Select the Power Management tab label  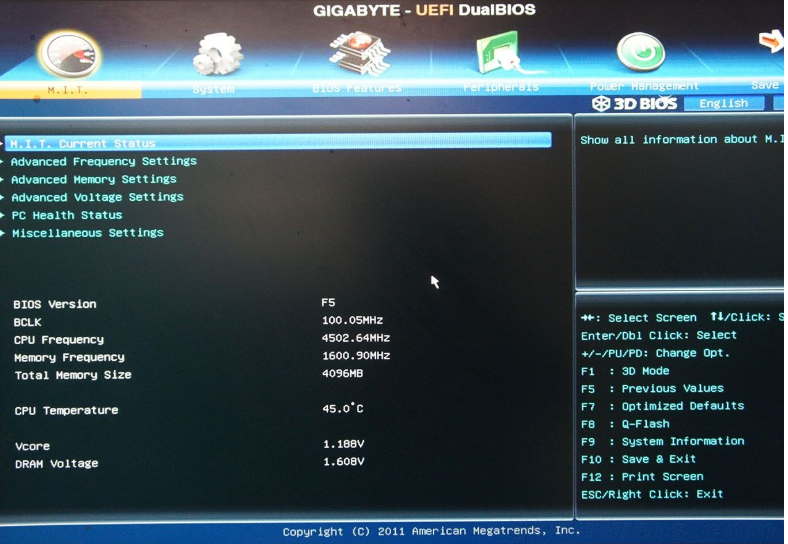click(x=644, y=87)
